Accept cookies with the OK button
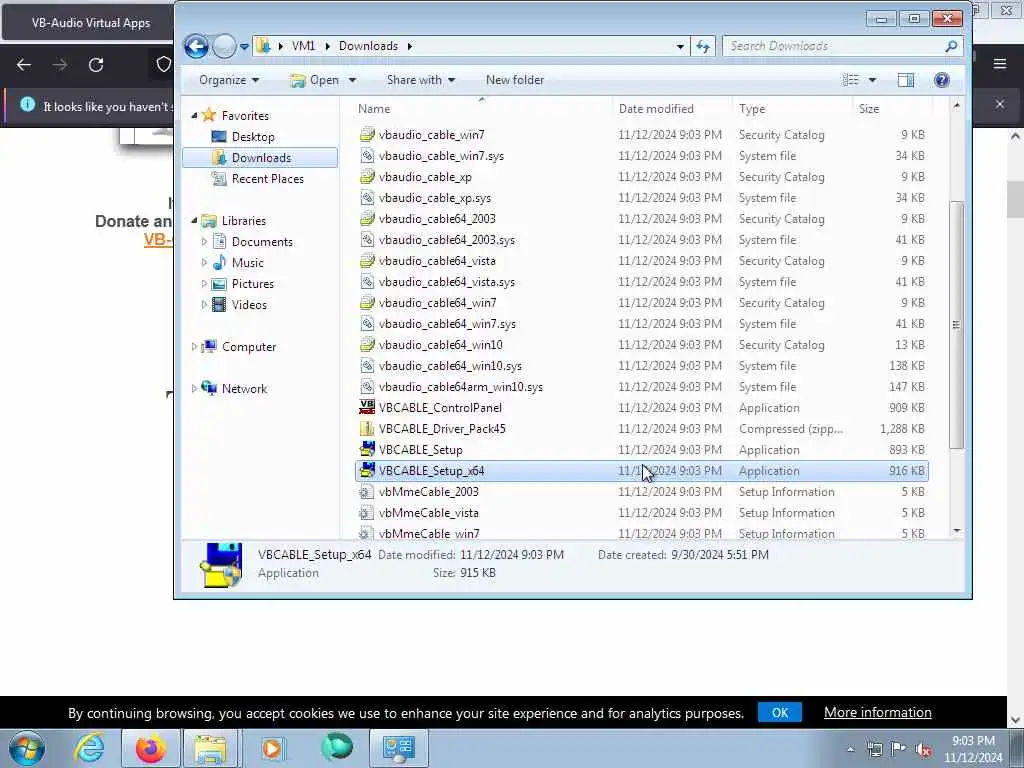 point(780,712)
